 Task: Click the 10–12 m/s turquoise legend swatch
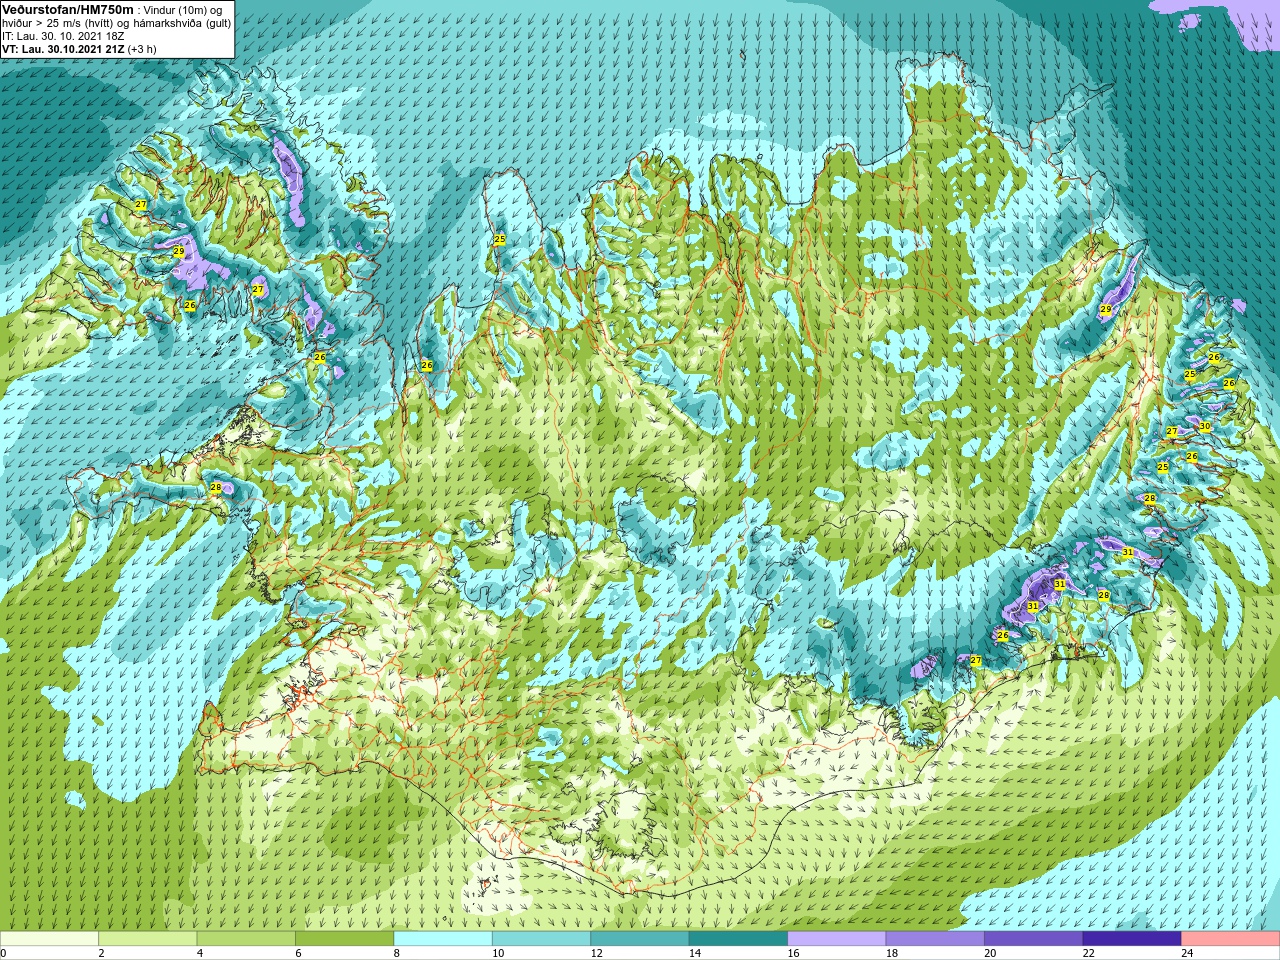(541, 939)
